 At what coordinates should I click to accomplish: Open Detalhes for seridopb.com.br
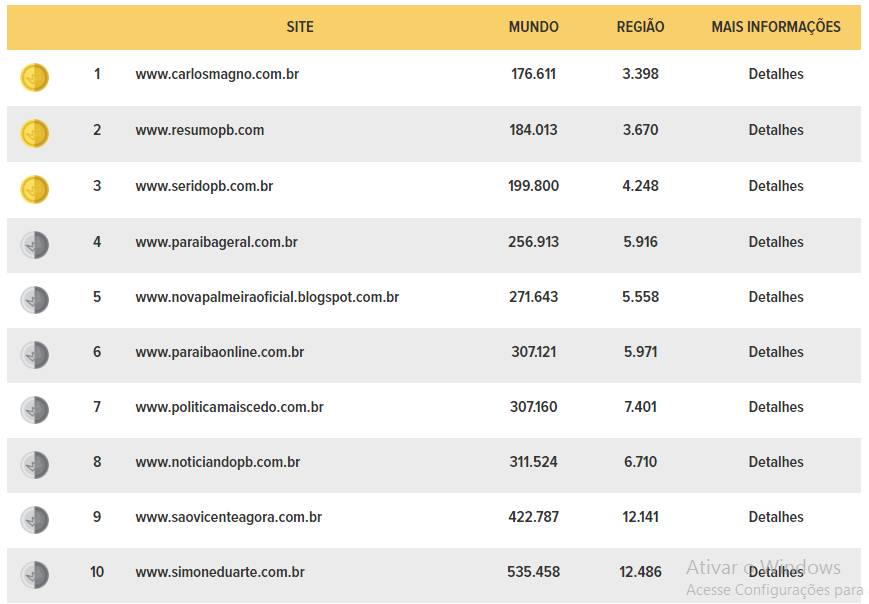pos(775,186)
